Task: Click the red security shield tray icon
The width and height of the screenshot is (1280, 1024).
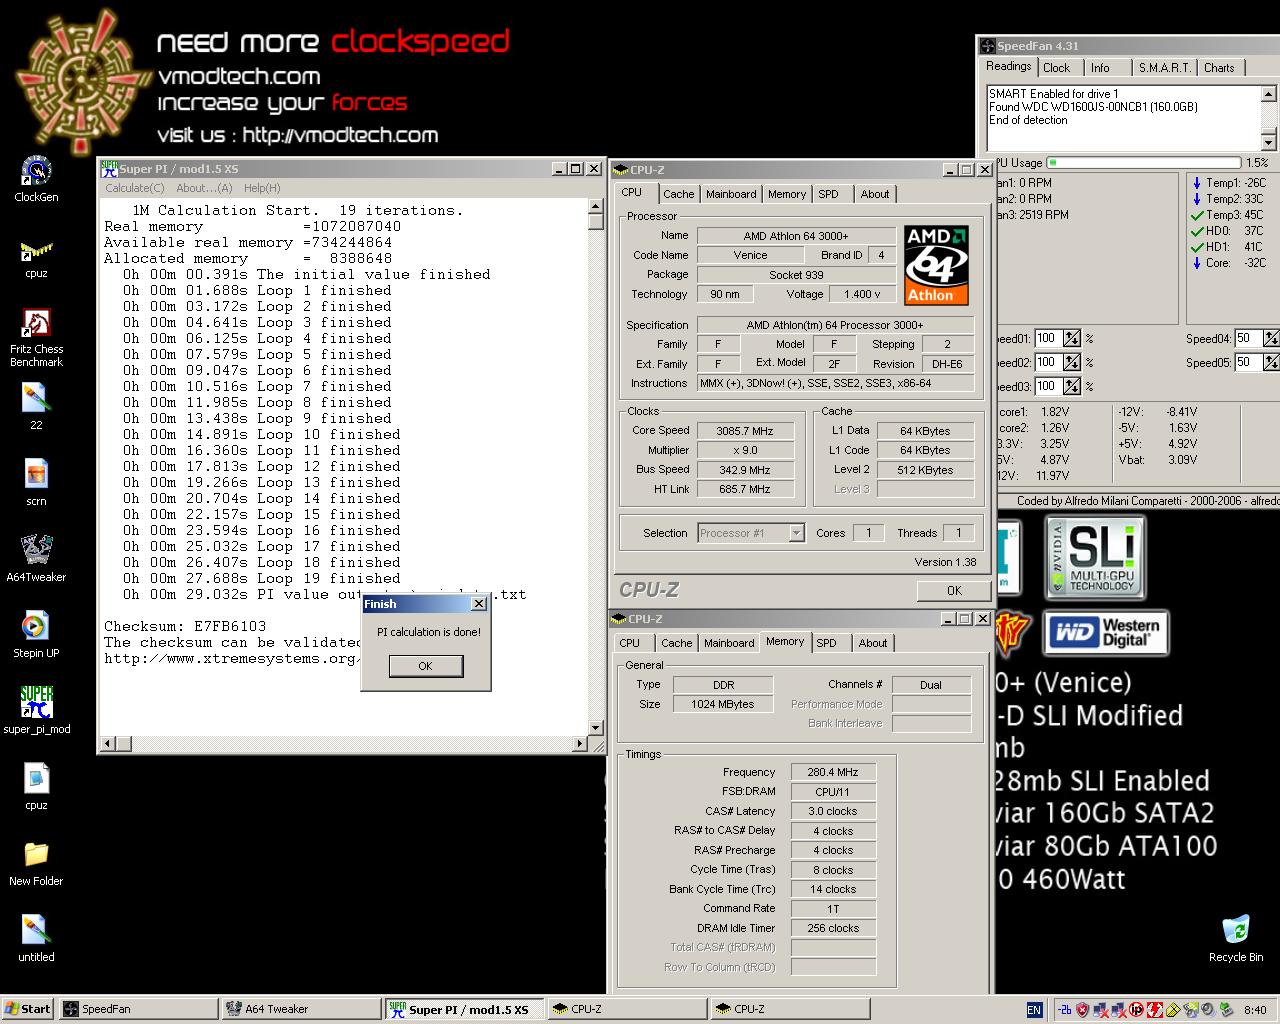Action: (x=1083, y=1010)
